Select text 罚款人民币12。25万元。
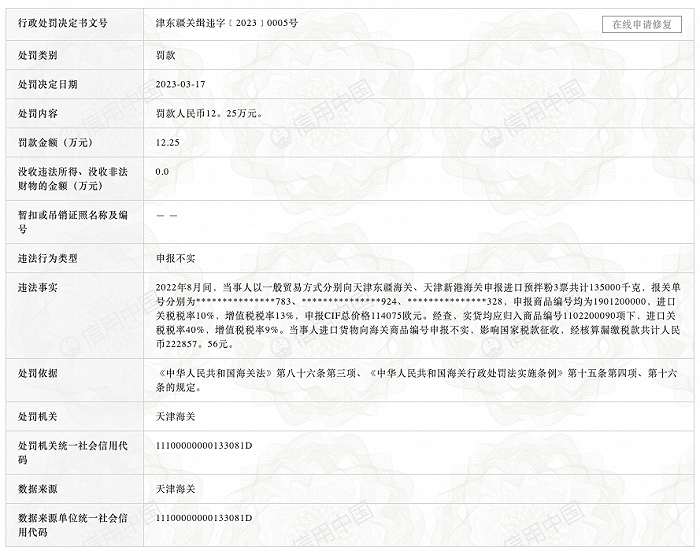This screenshot has height=551, width=700. click(209, 113)
